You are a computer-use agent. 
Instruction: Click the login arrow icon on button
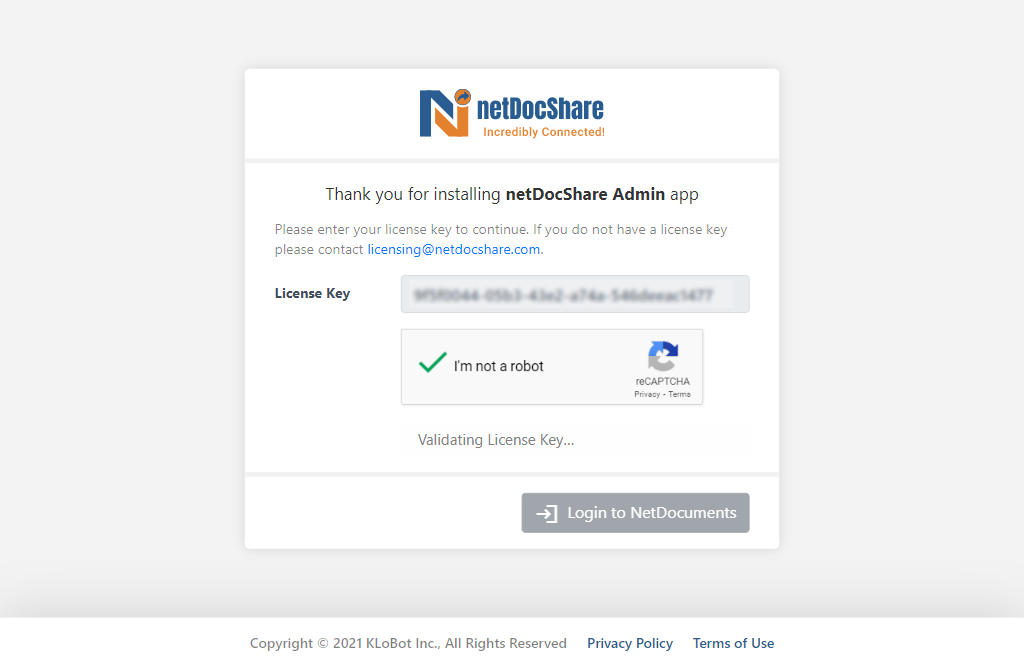coord(547,513)
